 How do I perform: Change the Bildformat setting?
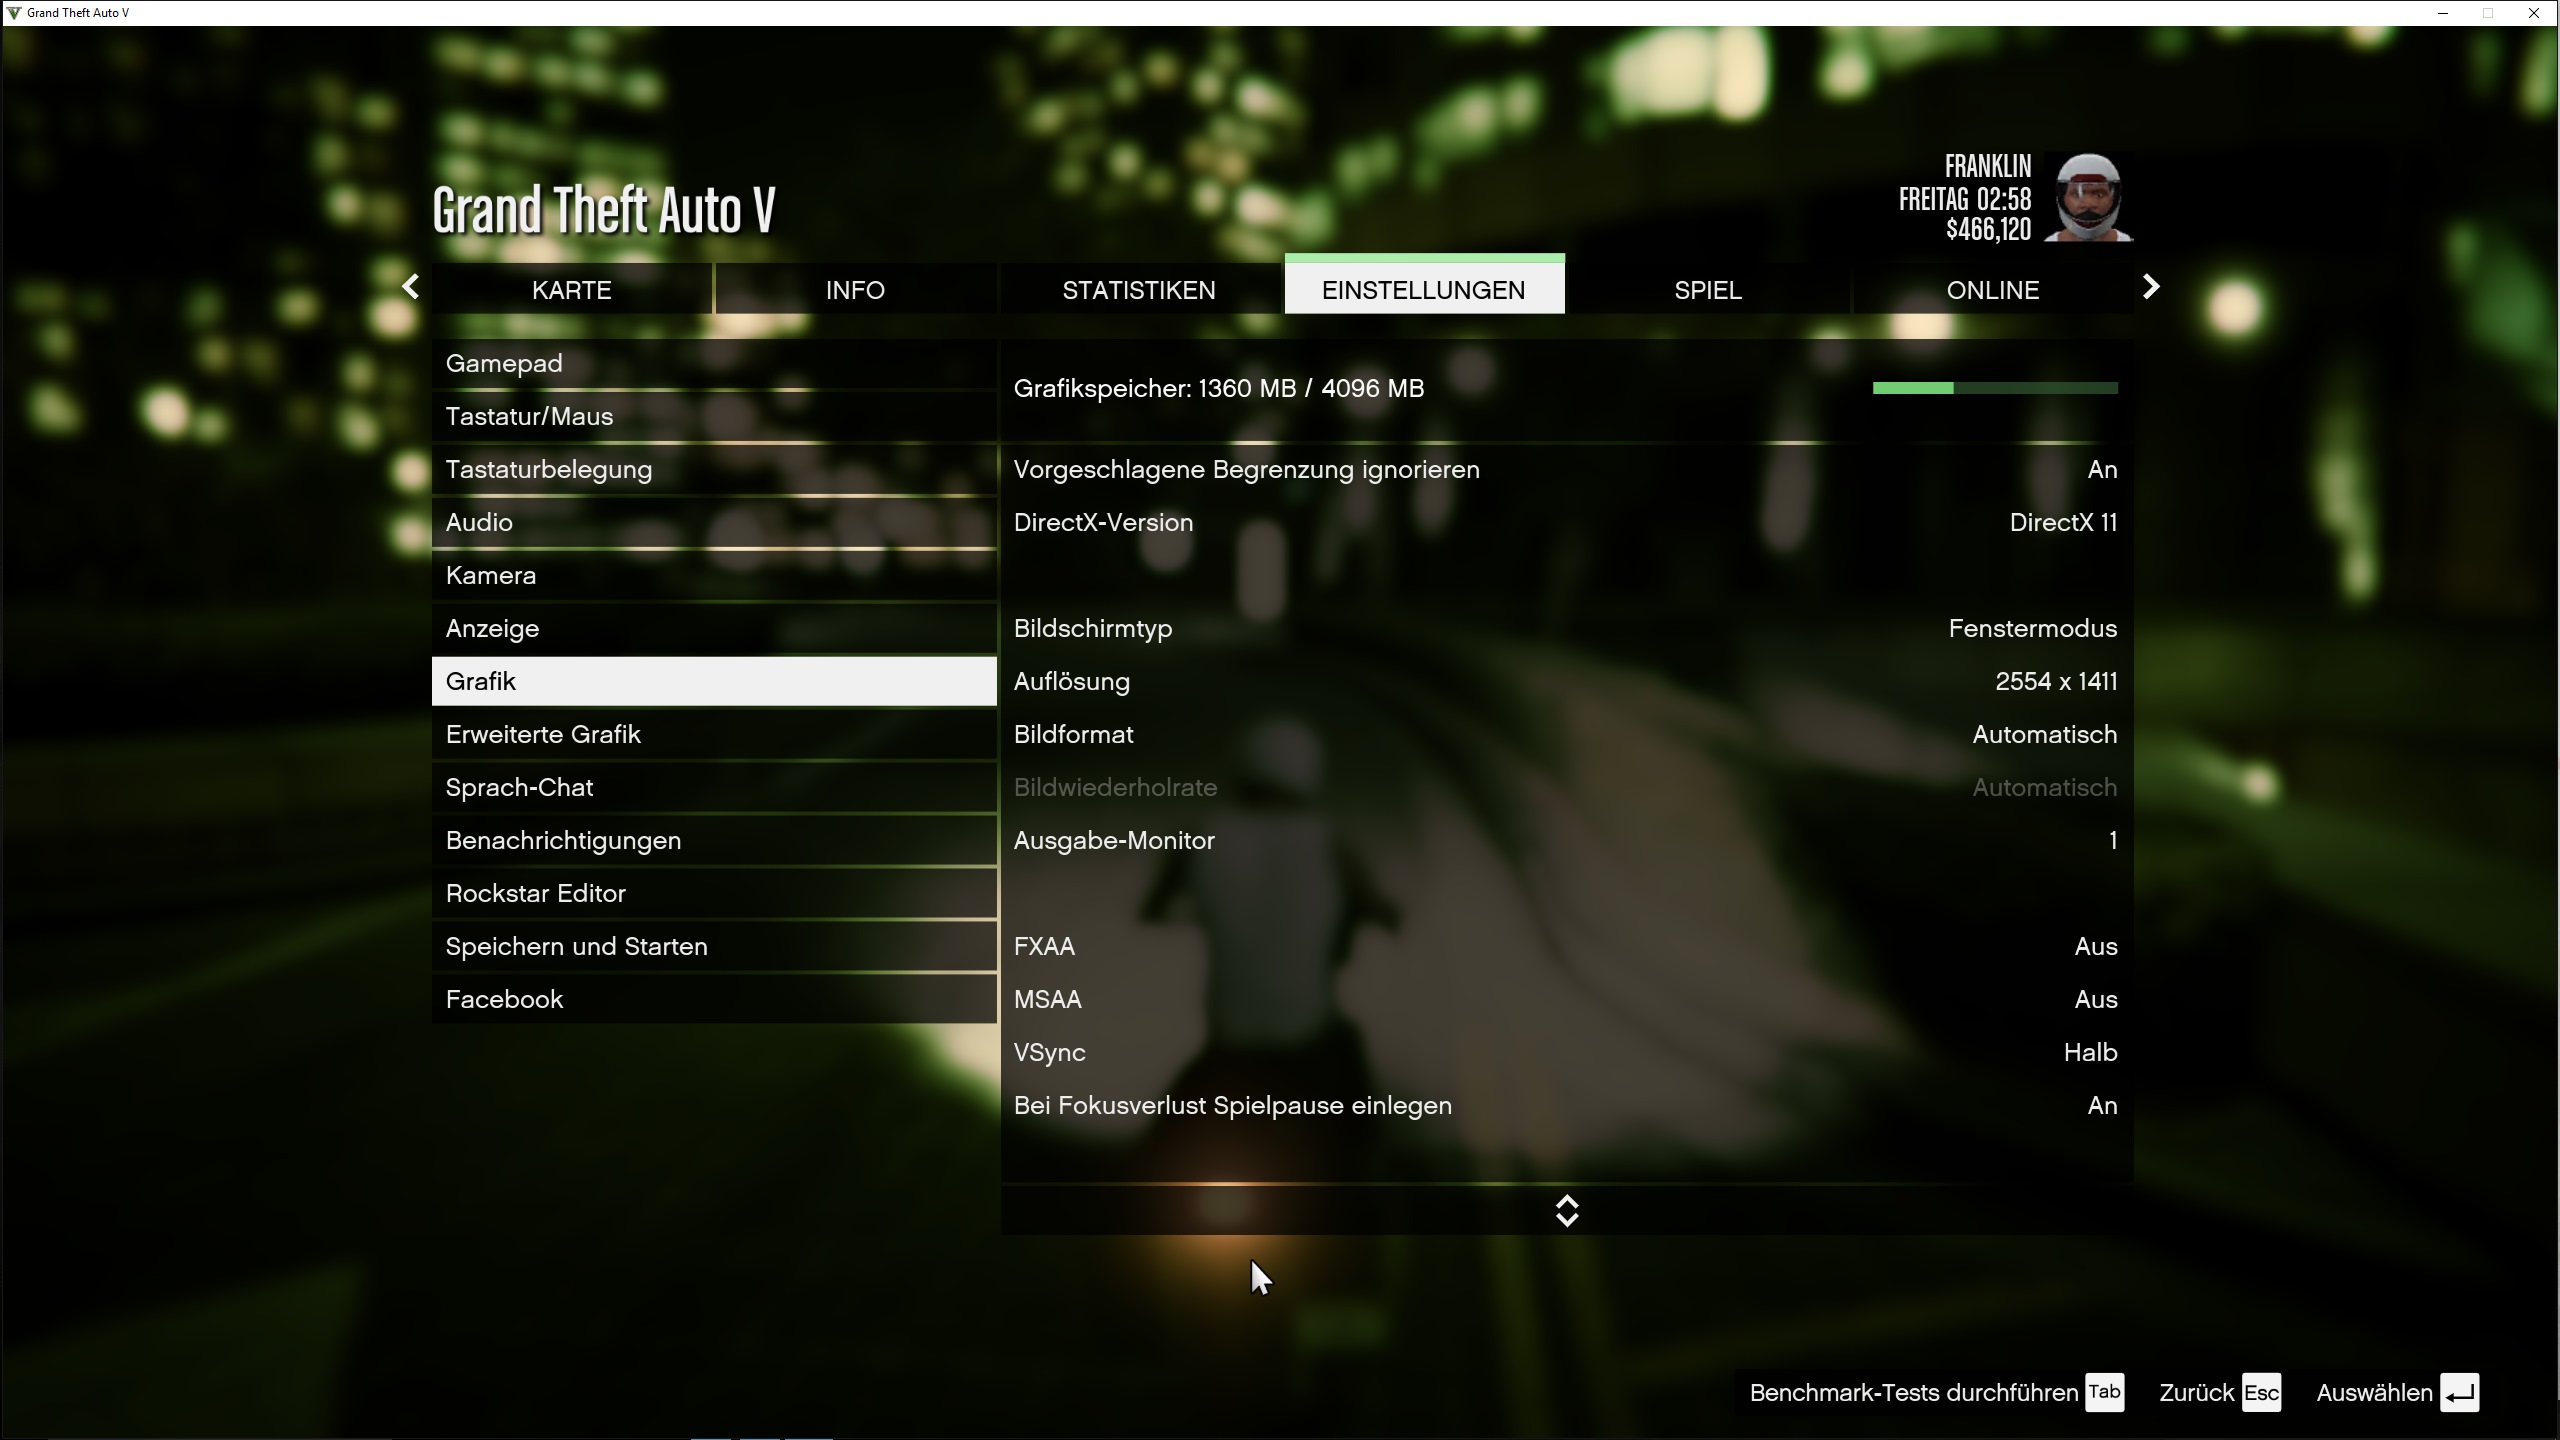click(x=1567, y=734)
